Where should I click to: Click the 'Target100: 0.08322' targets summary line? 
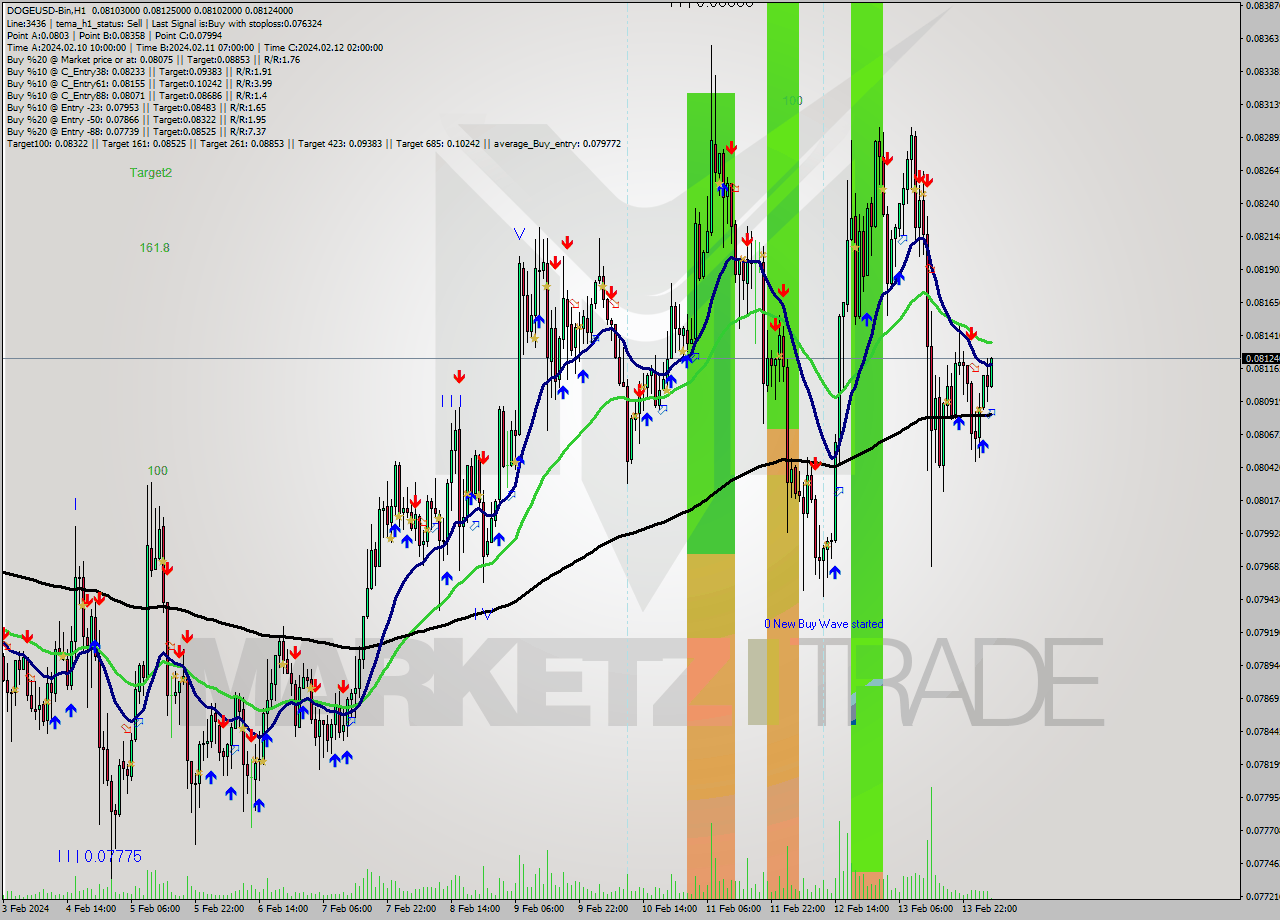coord(313,143)
